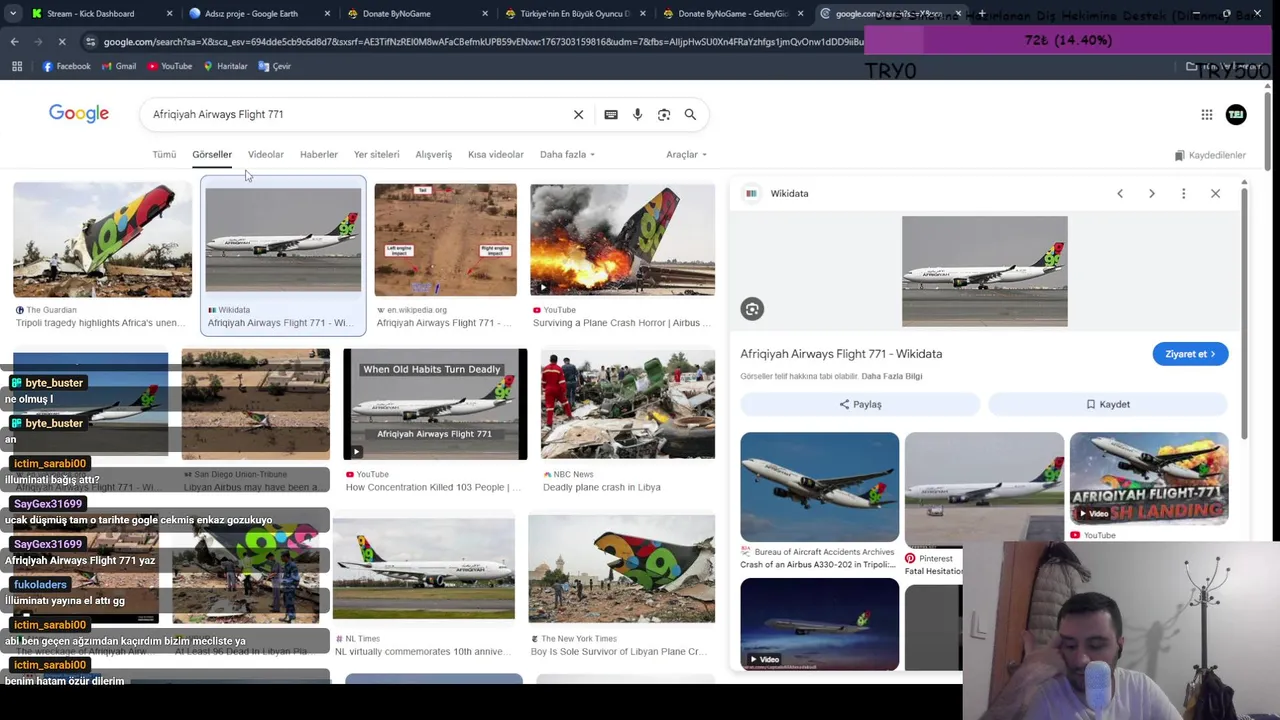
Task: Open large Wikidata preview image
Action: coord(985,271)
